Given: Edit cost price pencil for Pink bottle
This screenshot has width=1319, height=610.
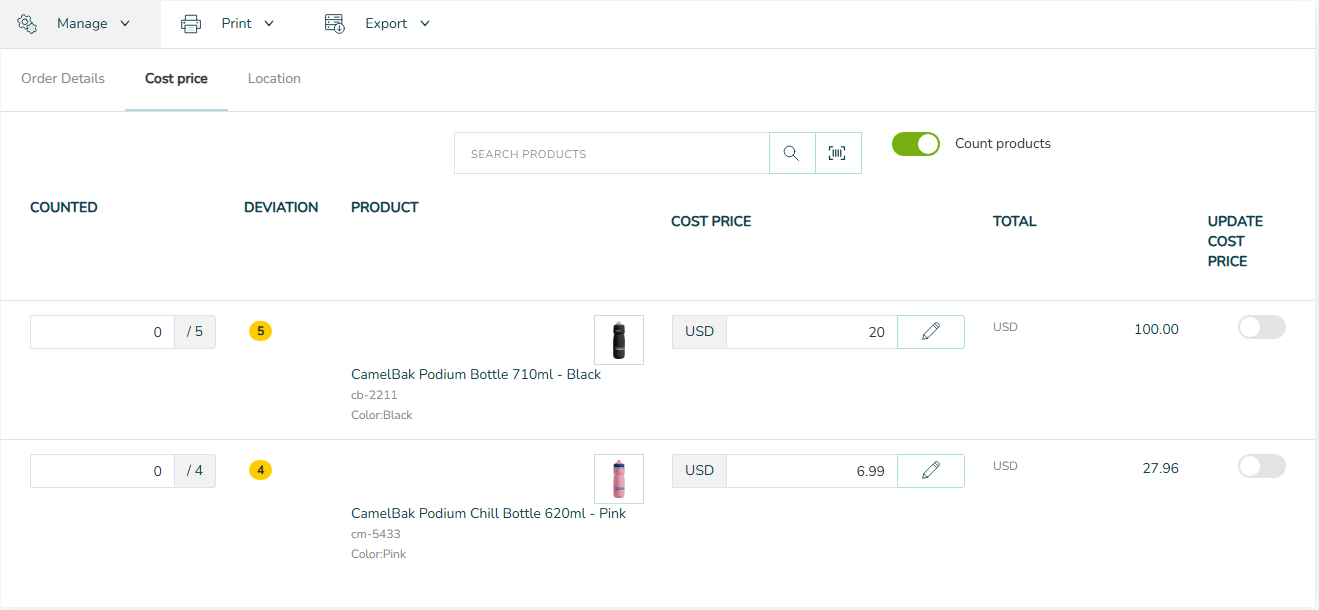Looking at the screenshot, I should tap(931, 471).
